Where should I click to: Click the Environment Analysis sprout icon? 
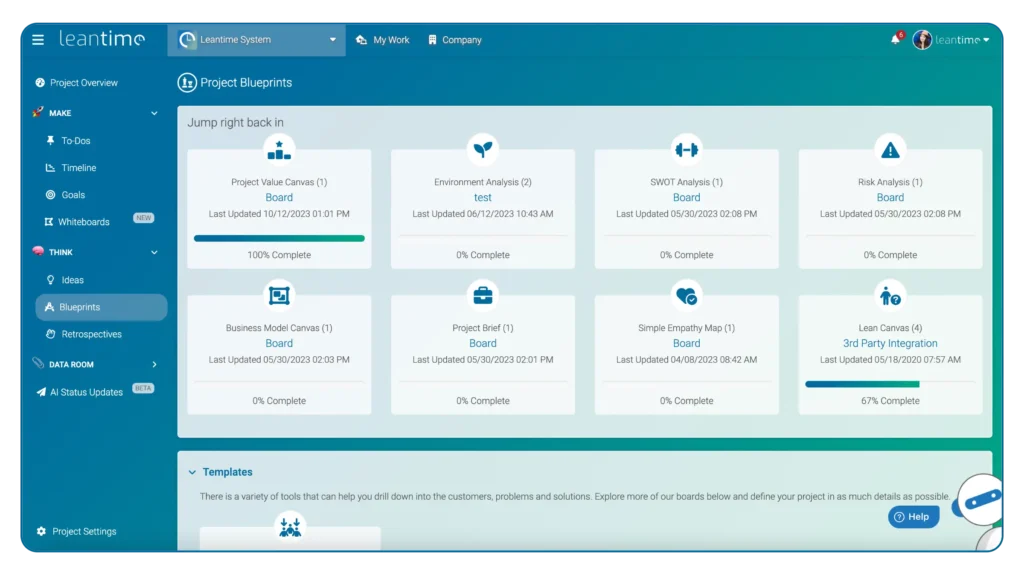pos(483,150)
